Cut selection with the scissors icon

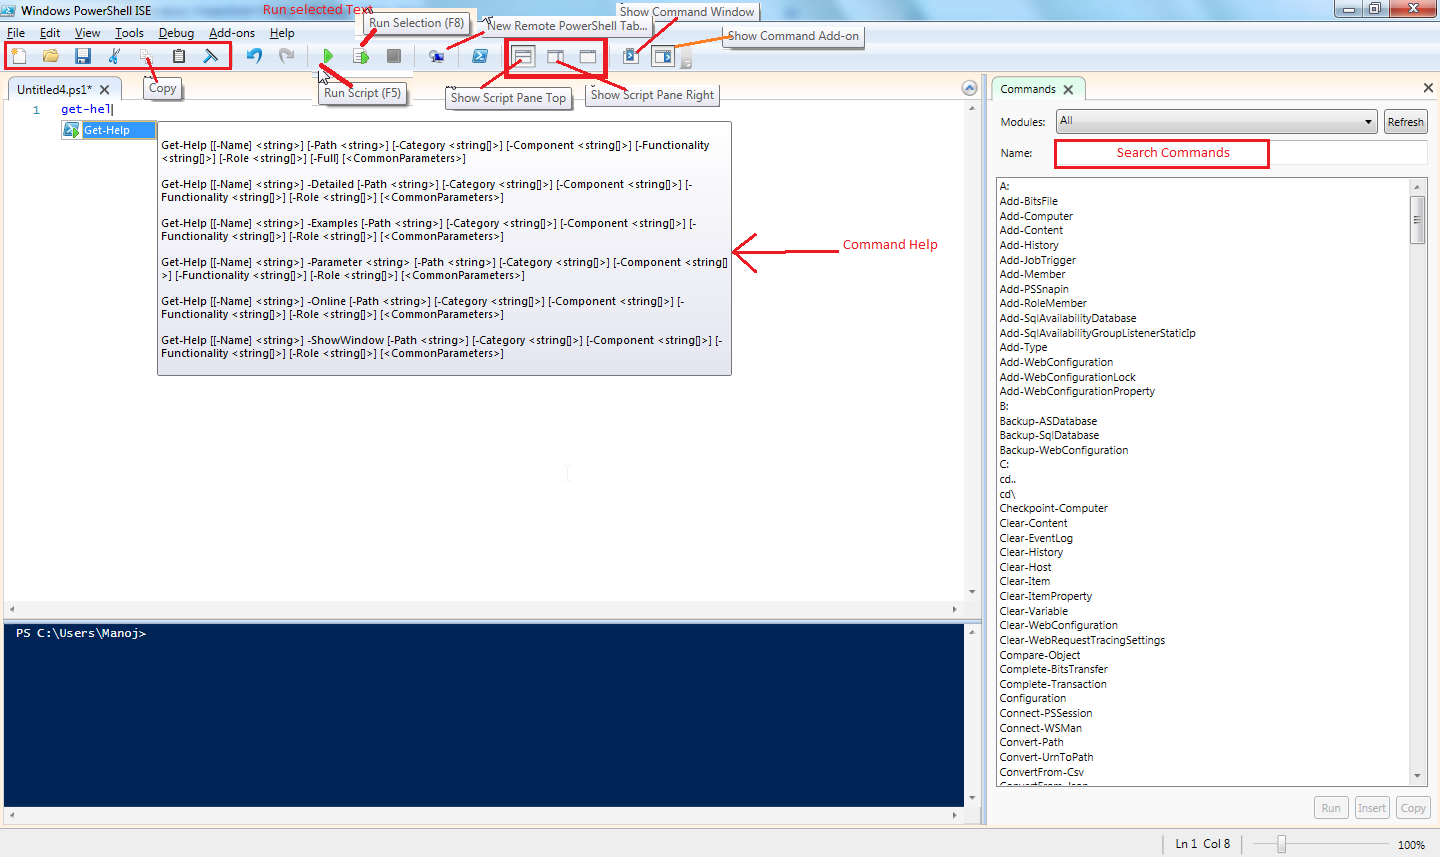click(114, 56)
